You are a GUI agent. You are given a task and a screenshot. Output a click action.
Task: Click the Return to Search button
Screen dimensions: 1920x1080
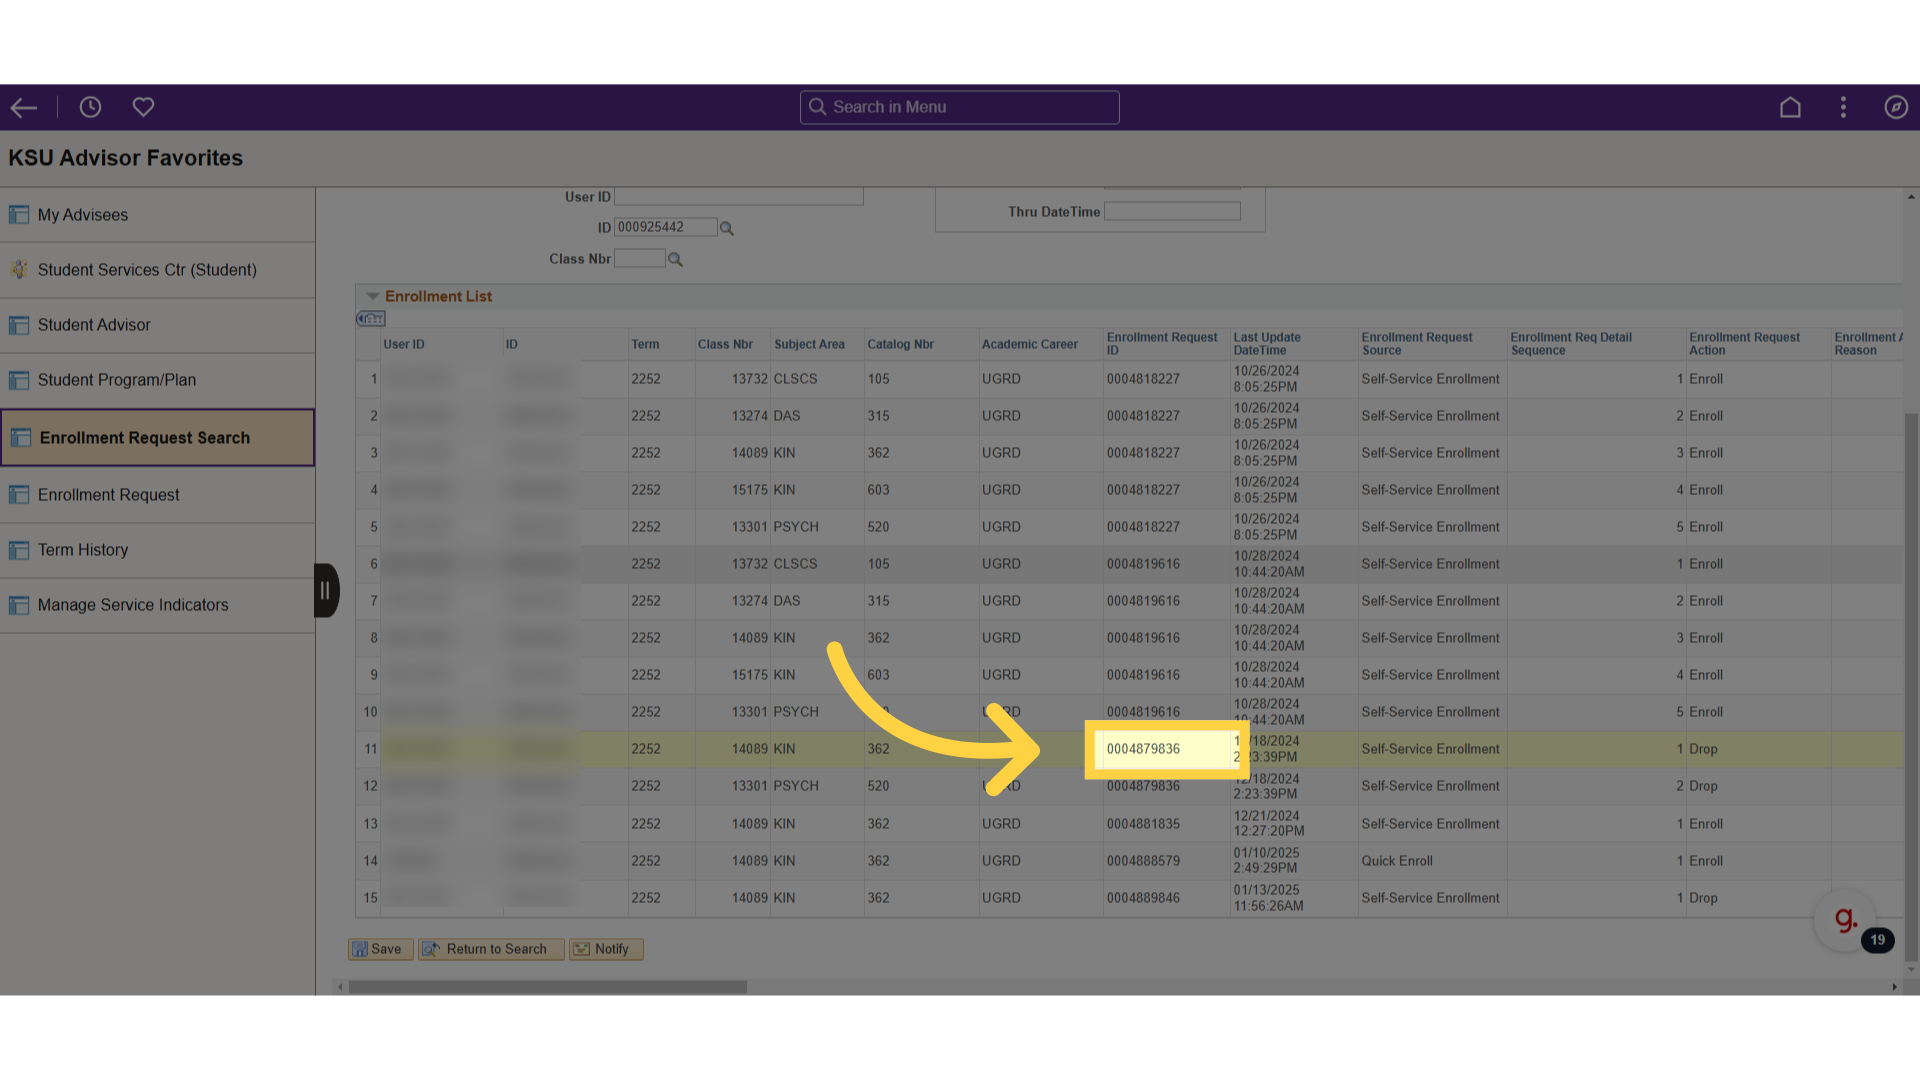tap(491, 950)
